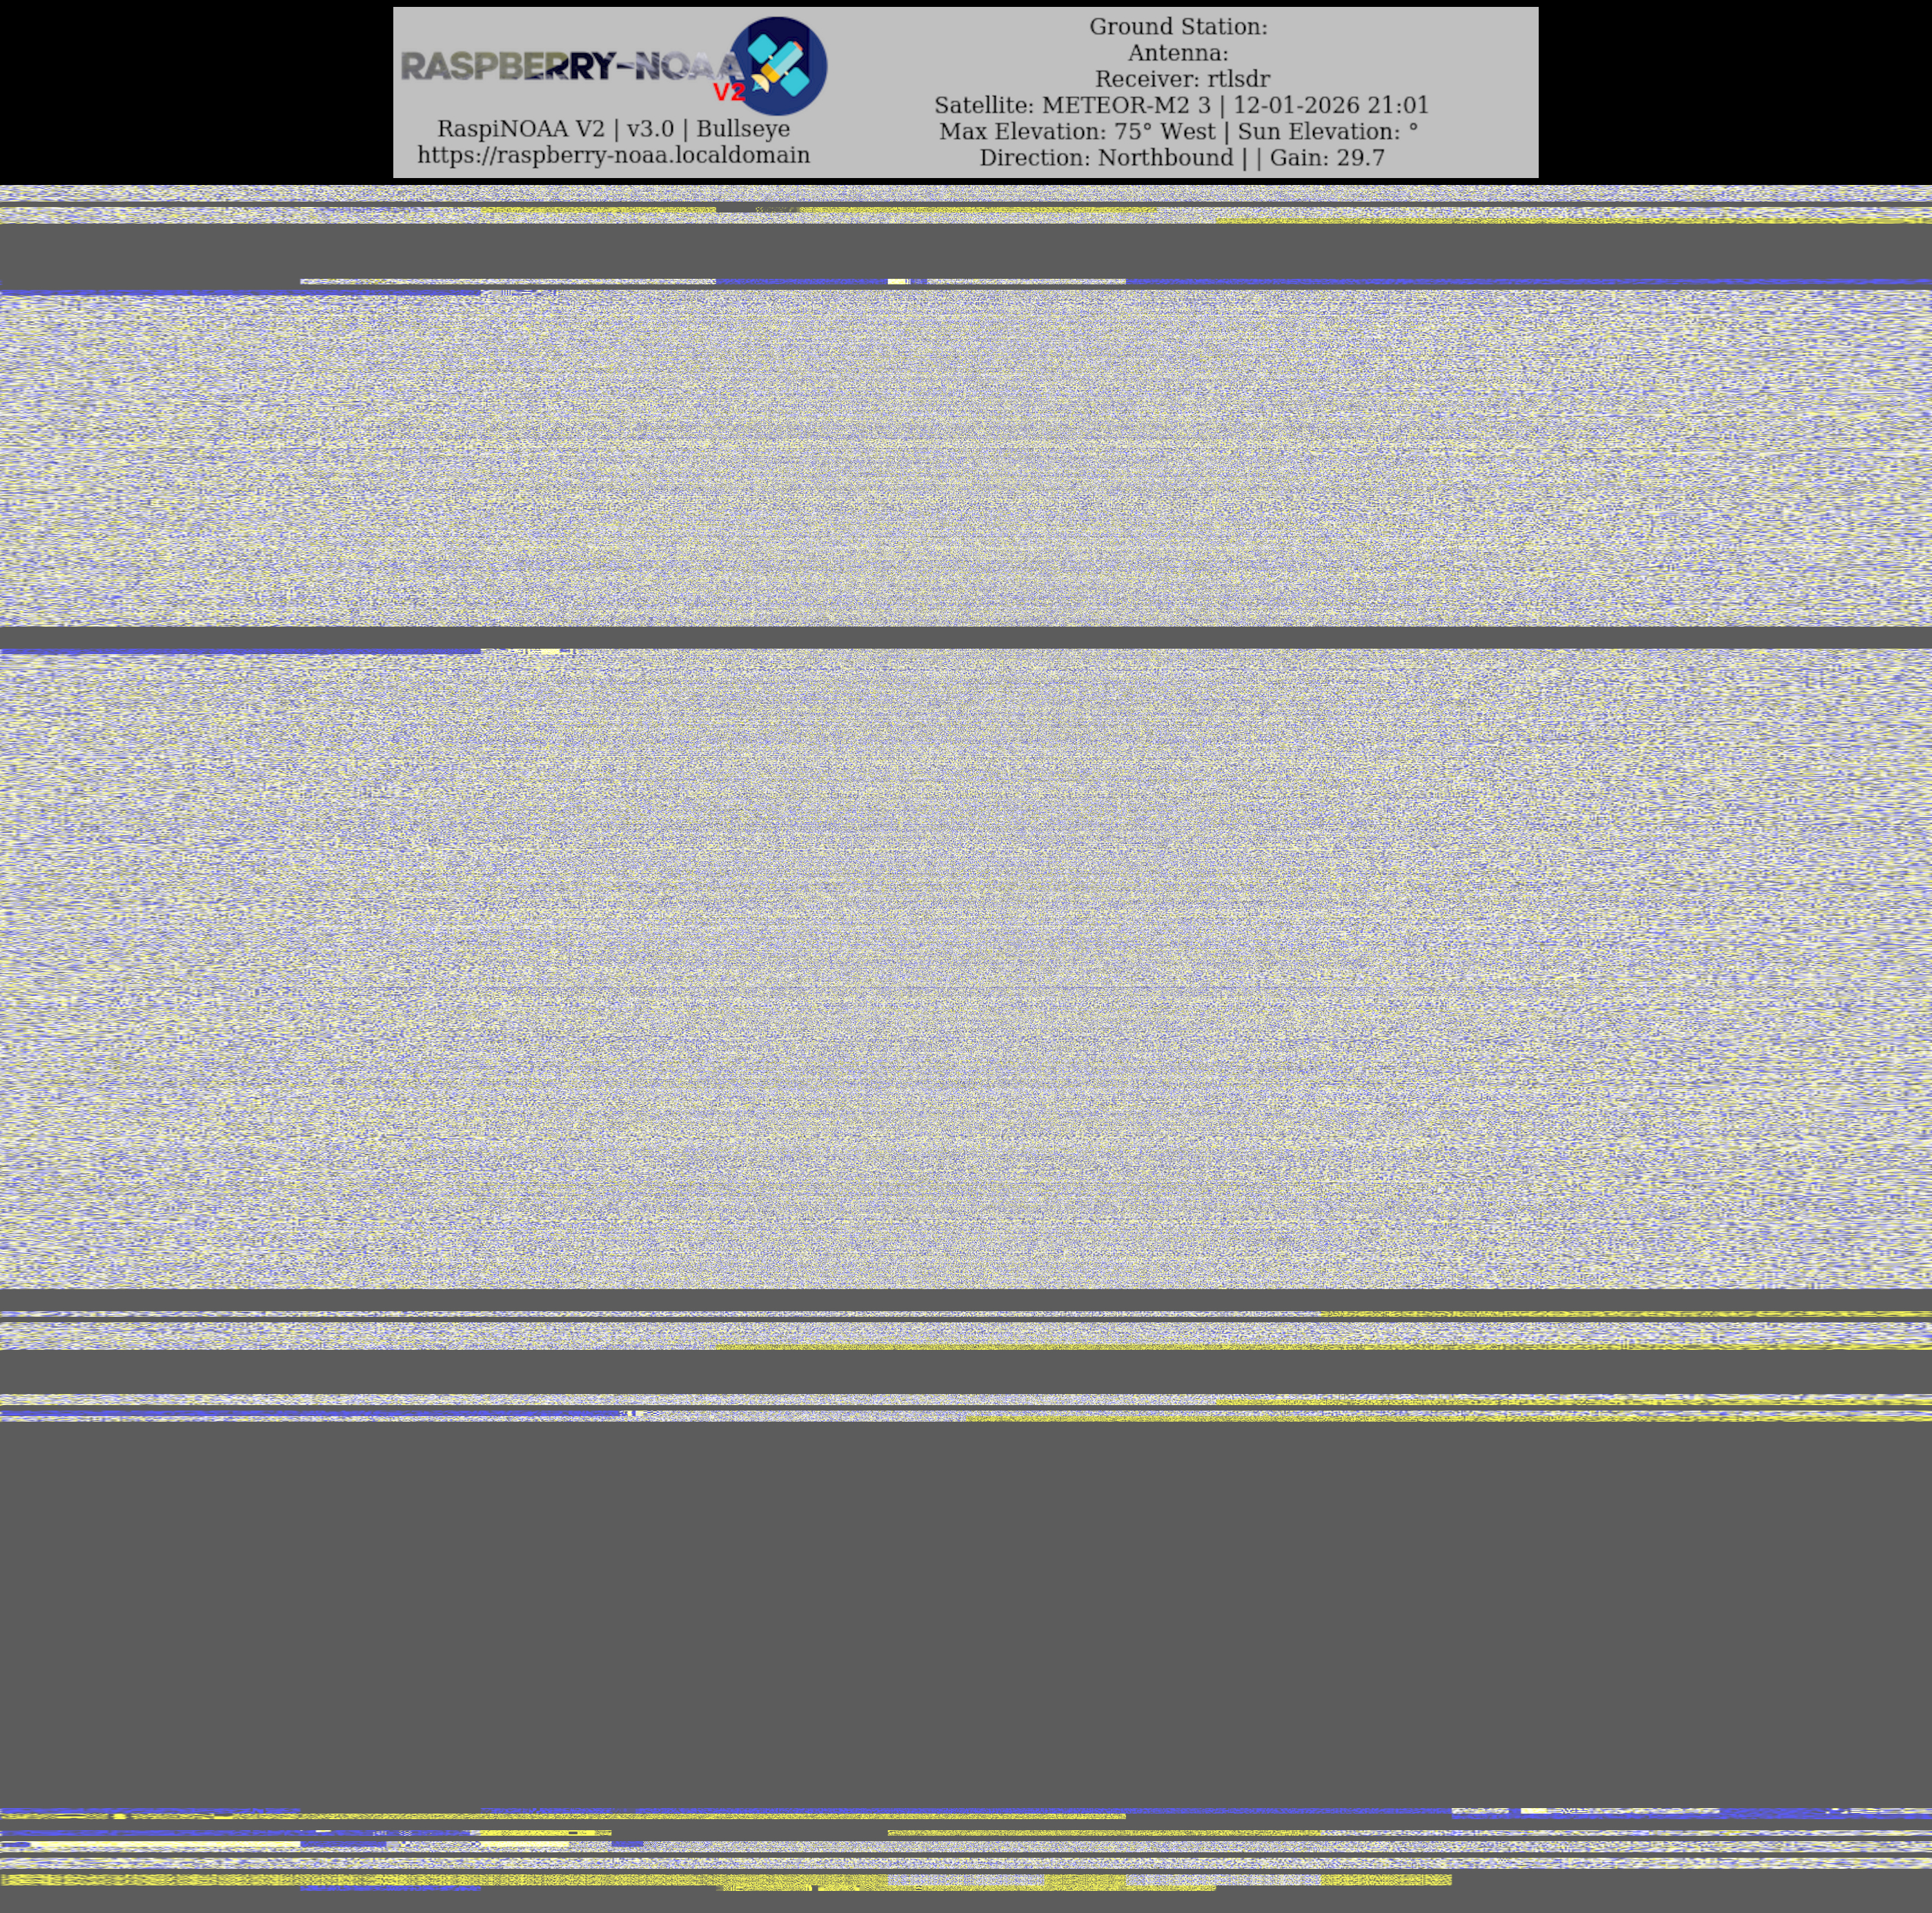This screenshot has width=1932, height=1913.
Task: Click the Ground Station label
Action: pos(1178,27)
